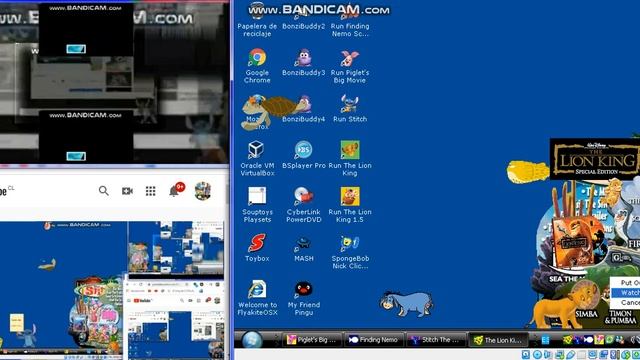
Task: Choose the Put O... context menu entry
Action: [x=626, y=282]
